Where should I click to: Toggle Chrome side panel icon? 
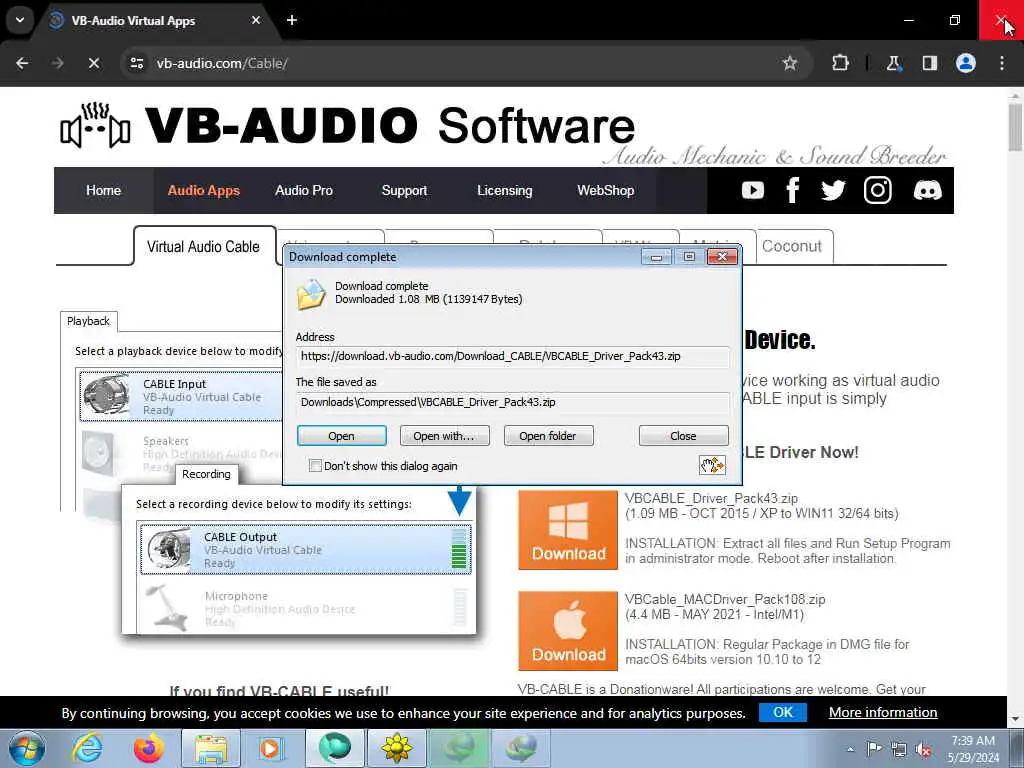coord(929,63)
